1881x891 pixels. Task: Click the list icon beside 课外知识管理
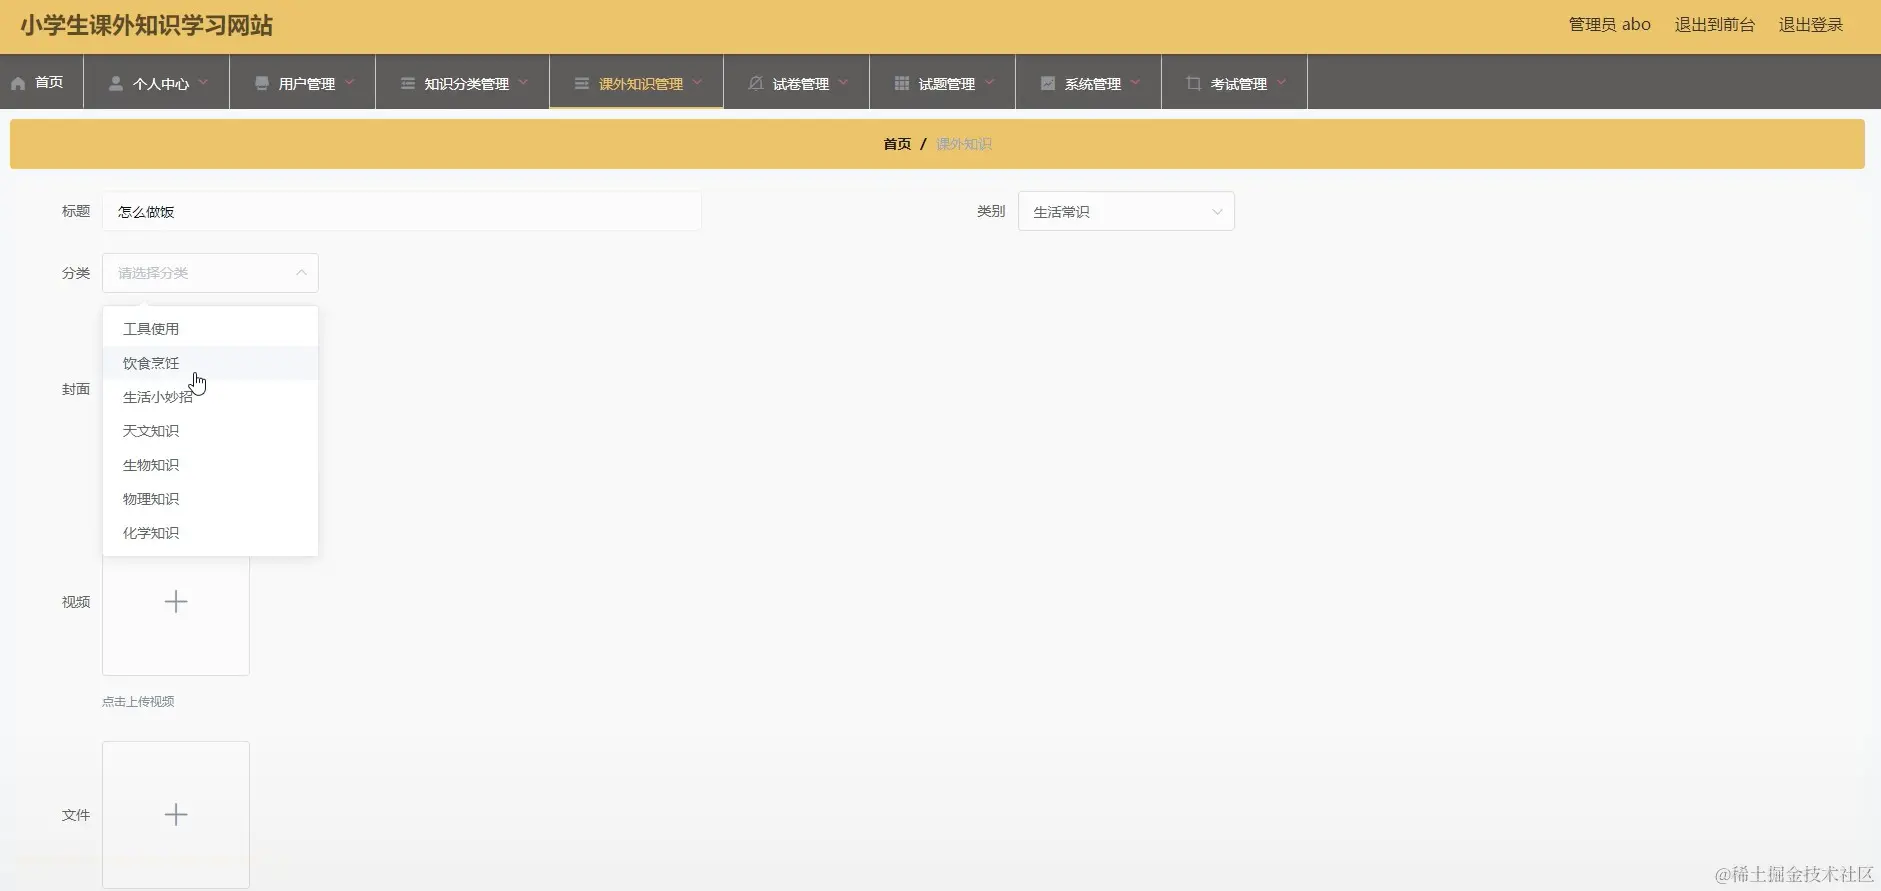[x=582, y=83]
